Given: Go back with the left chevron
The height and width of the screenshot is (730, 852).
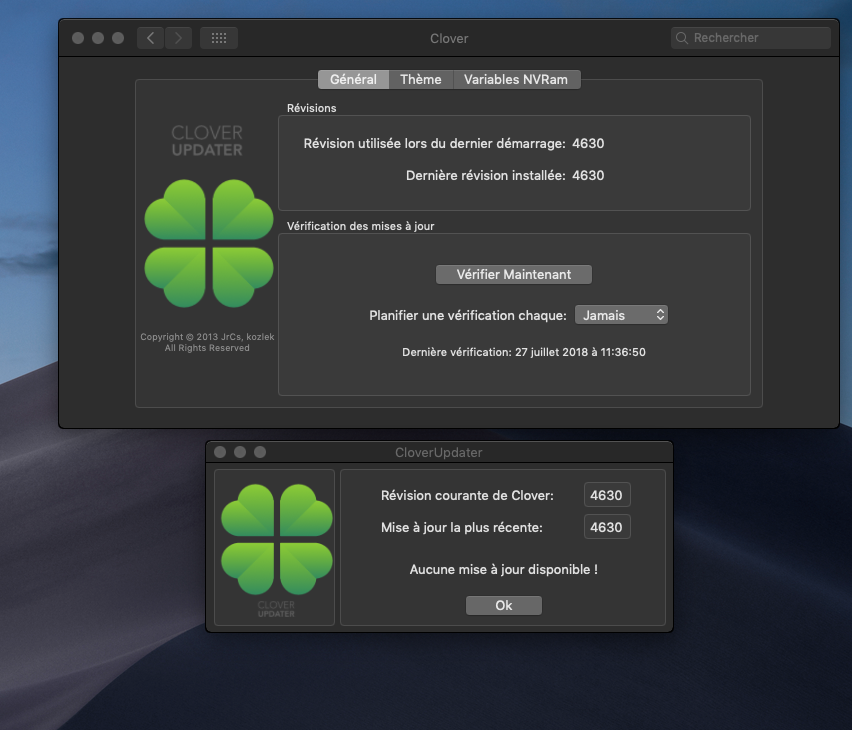Looking at the screenshot, I should click(151, 38).
